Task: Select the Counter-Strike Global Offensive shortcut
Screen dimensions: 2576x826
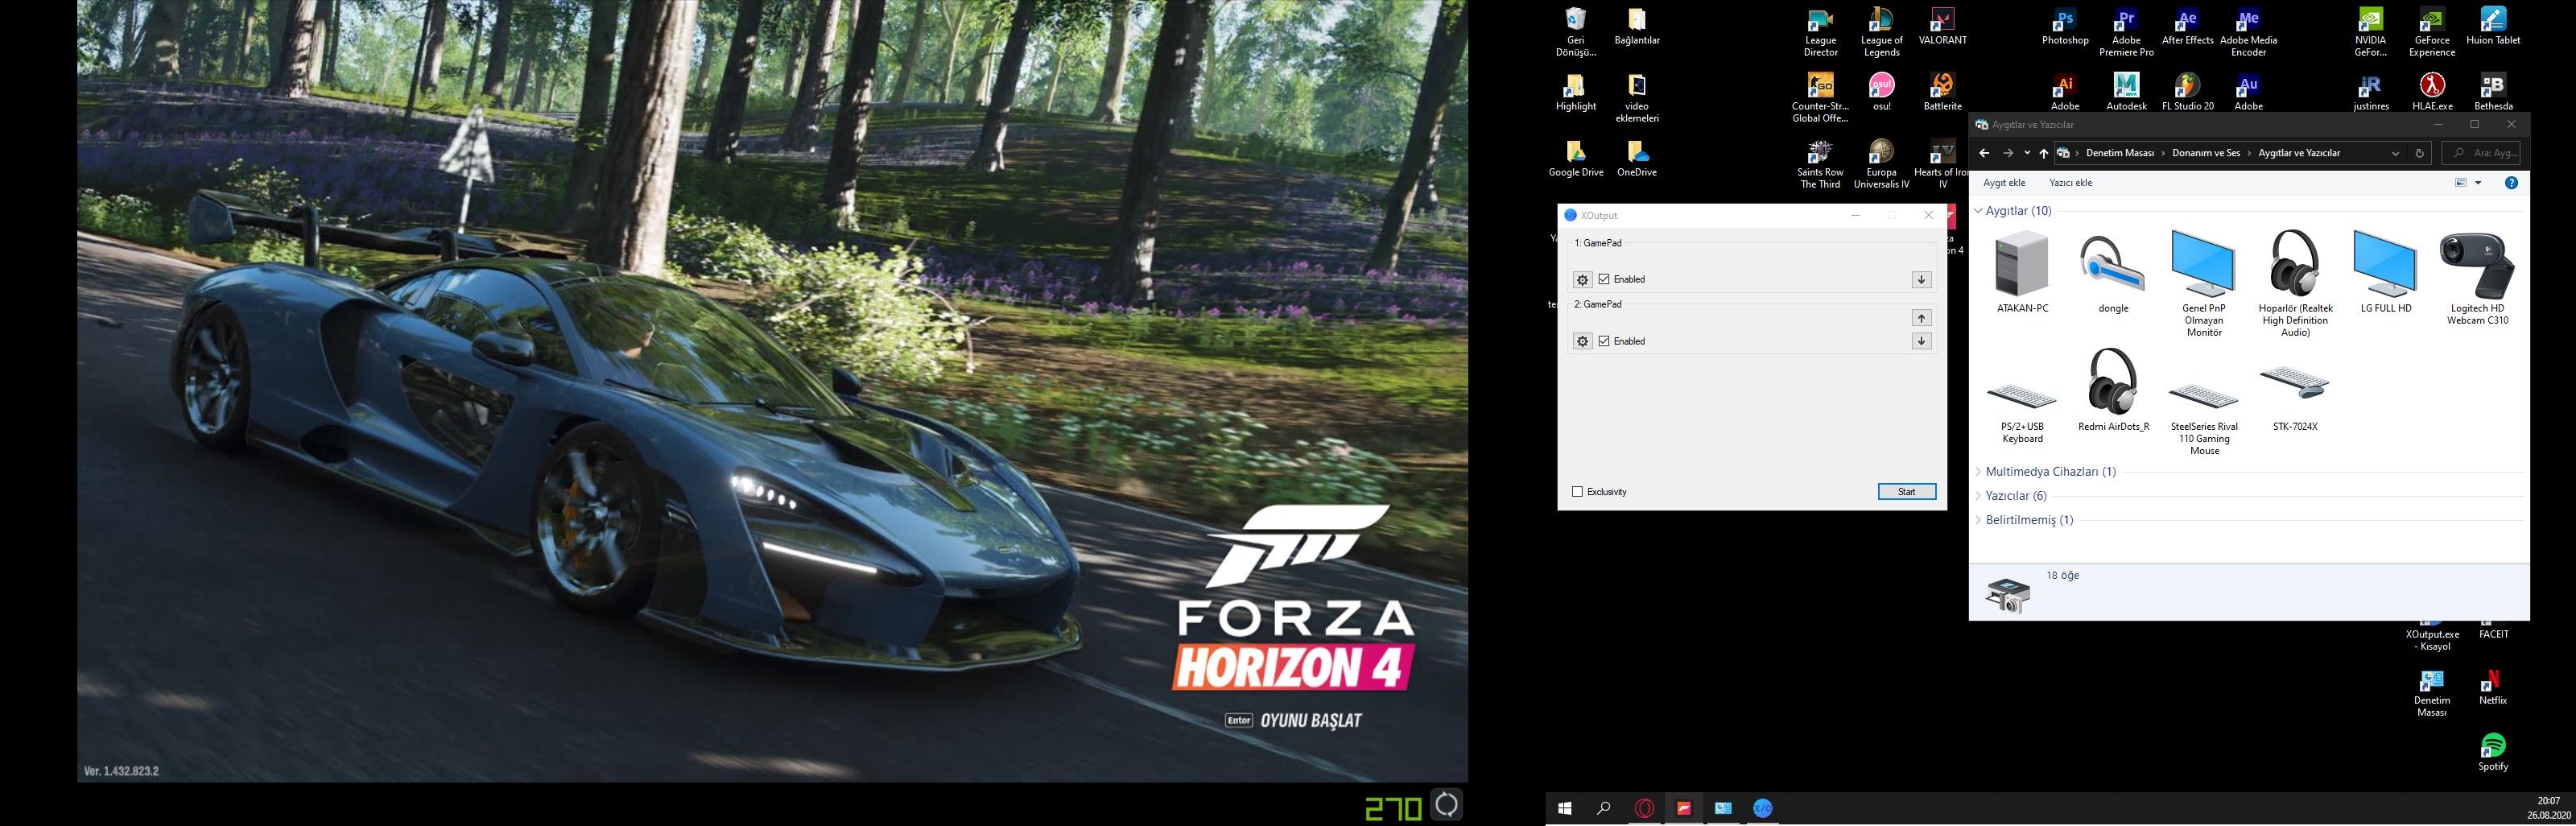Action: 1820,98
